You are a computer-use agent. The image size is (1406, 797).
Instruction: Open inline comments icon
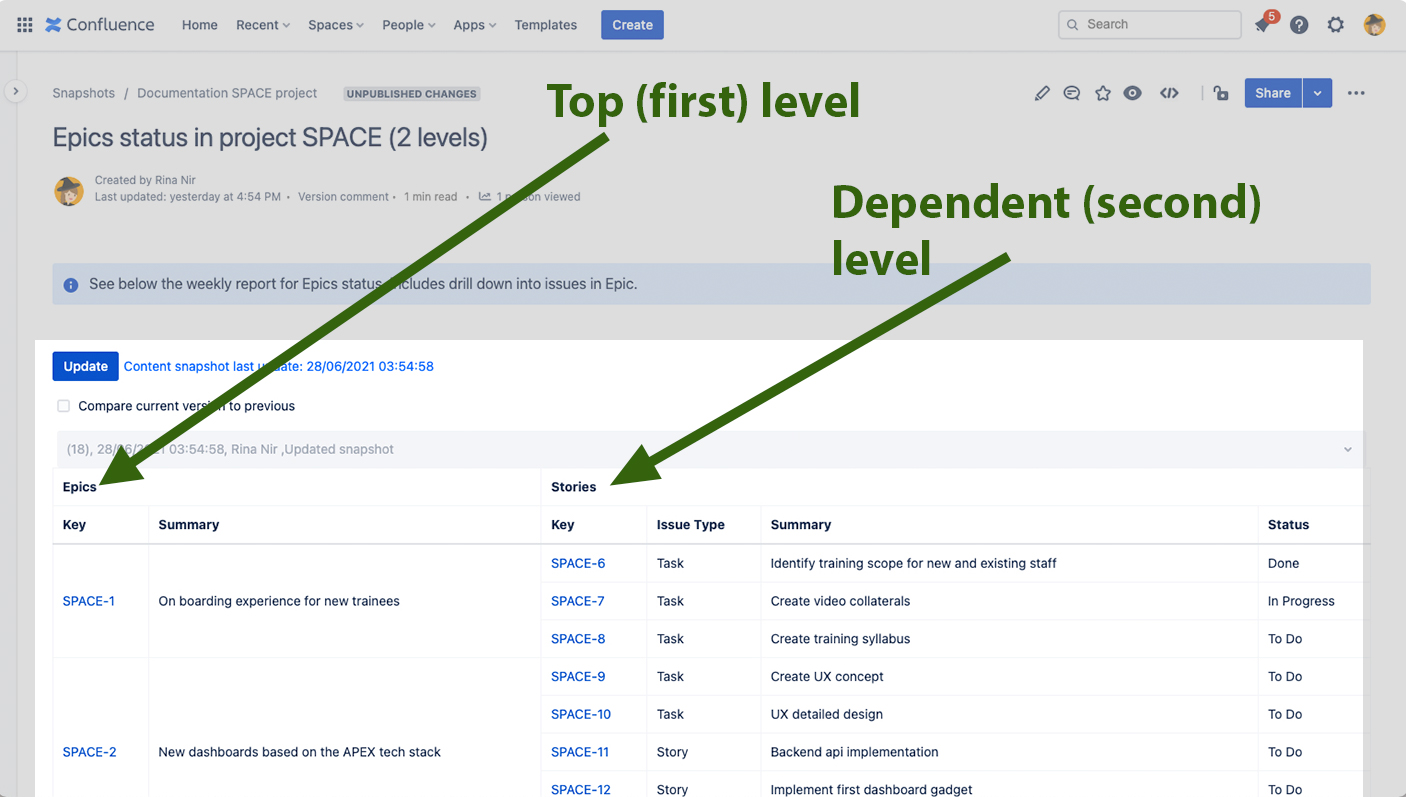coord(1072,93)
